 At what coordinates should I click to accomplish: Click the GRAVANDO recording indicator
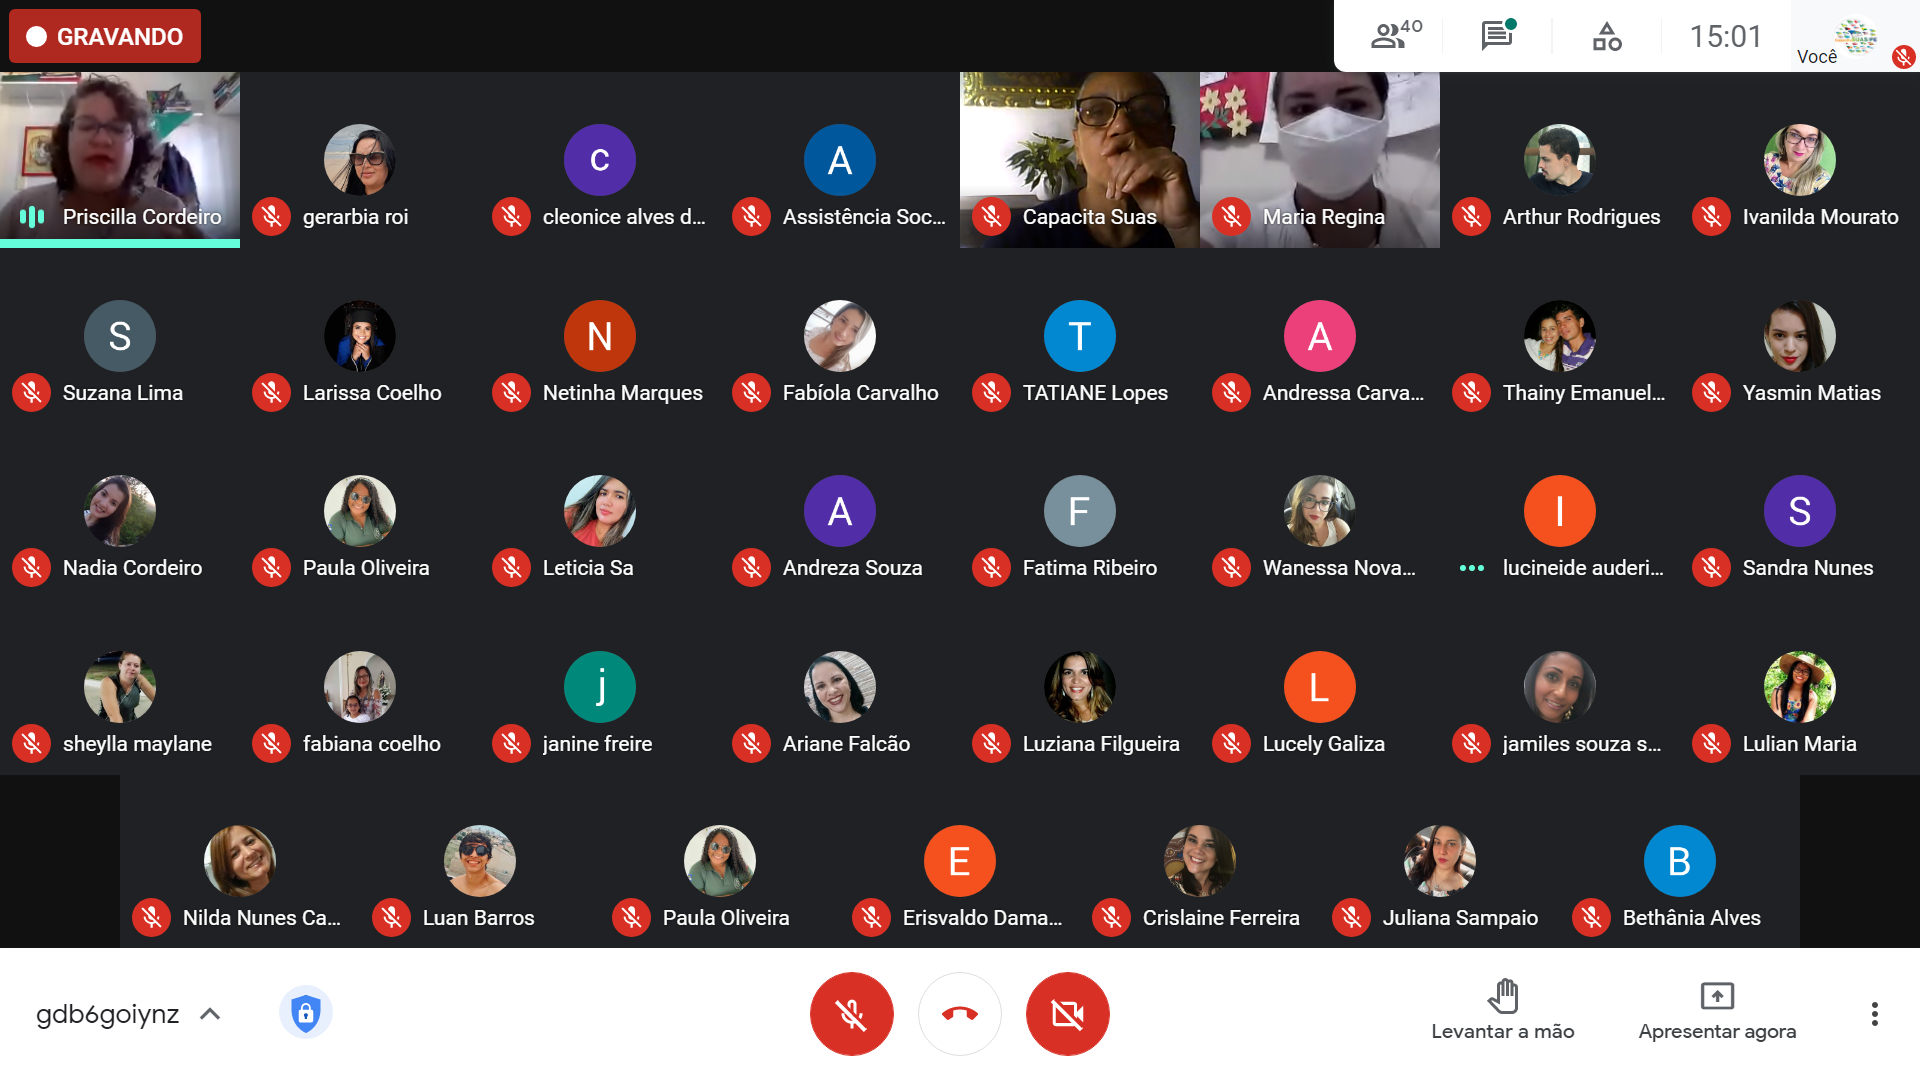105,36
